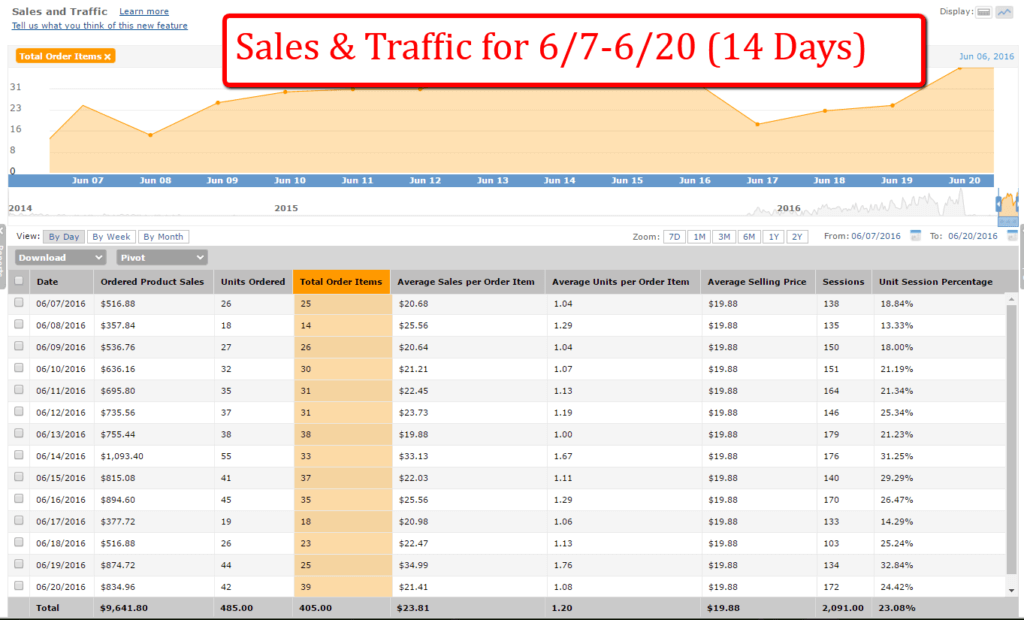The height and width of the screenshot is (620, 1024).
Task: Grab the timeline range selector handle
Action: [999, 204]
